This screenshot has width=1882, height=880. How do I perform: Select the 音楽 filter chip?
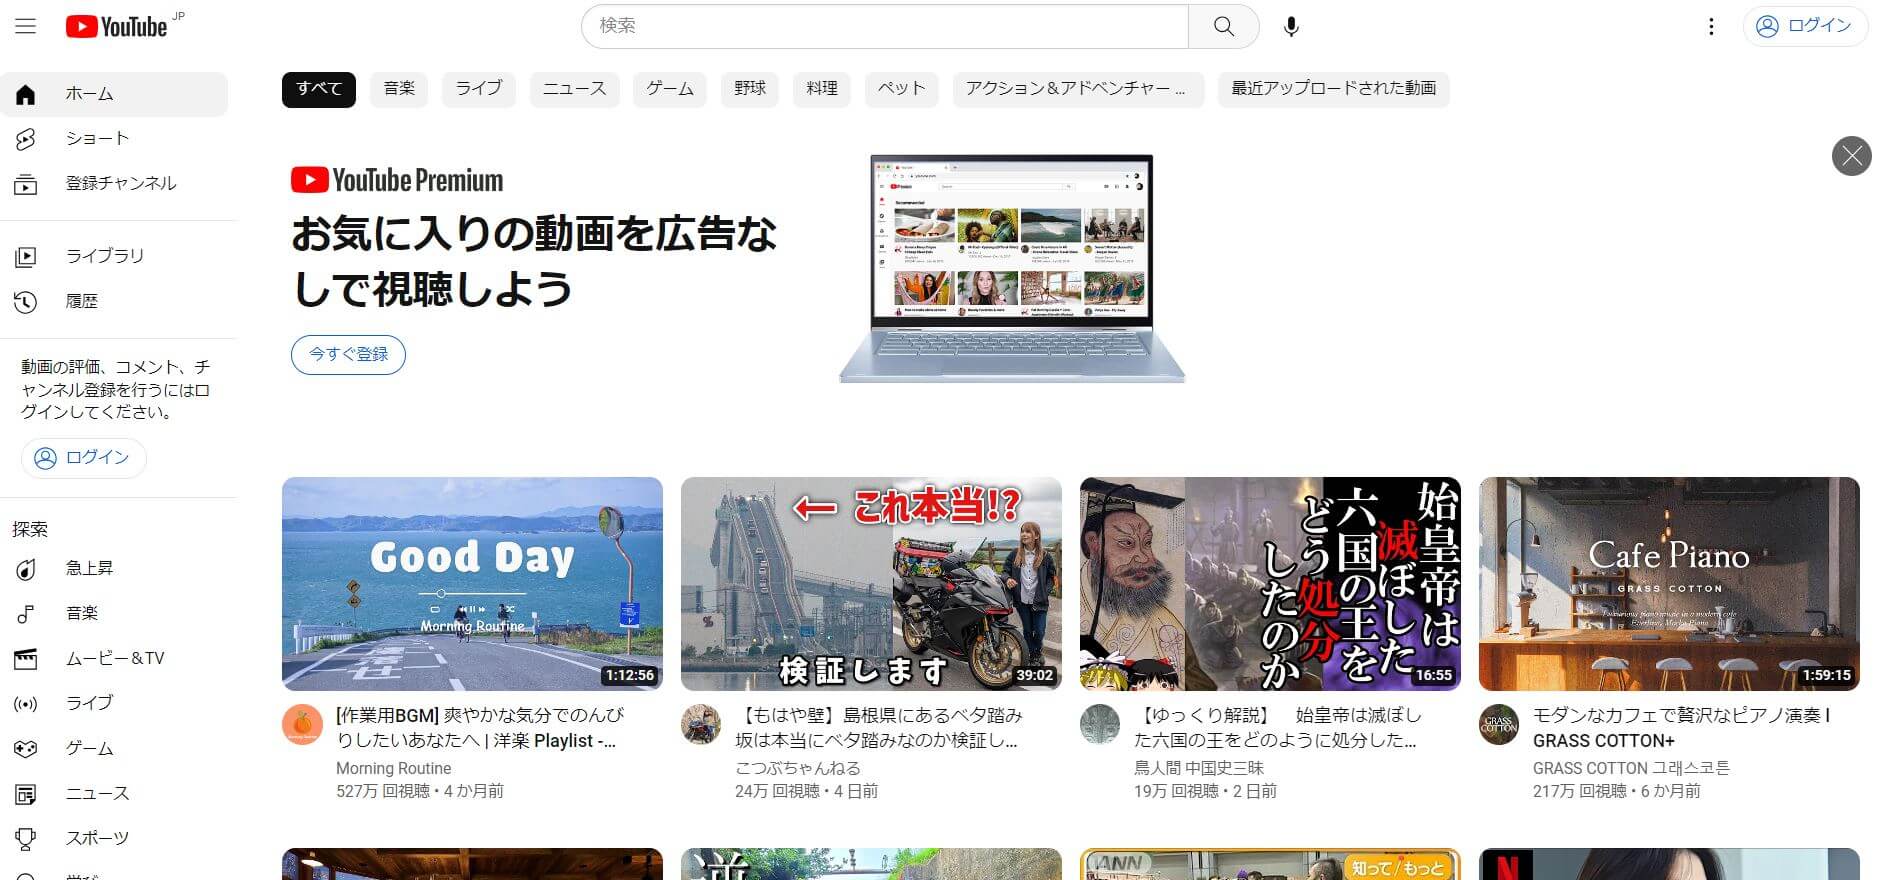(x=399, y=89)
